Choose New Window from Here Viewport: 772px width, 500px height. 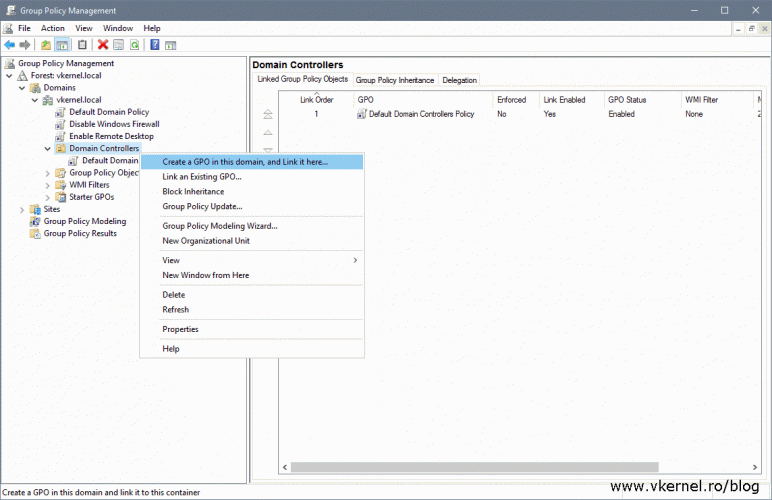point(252,275)
